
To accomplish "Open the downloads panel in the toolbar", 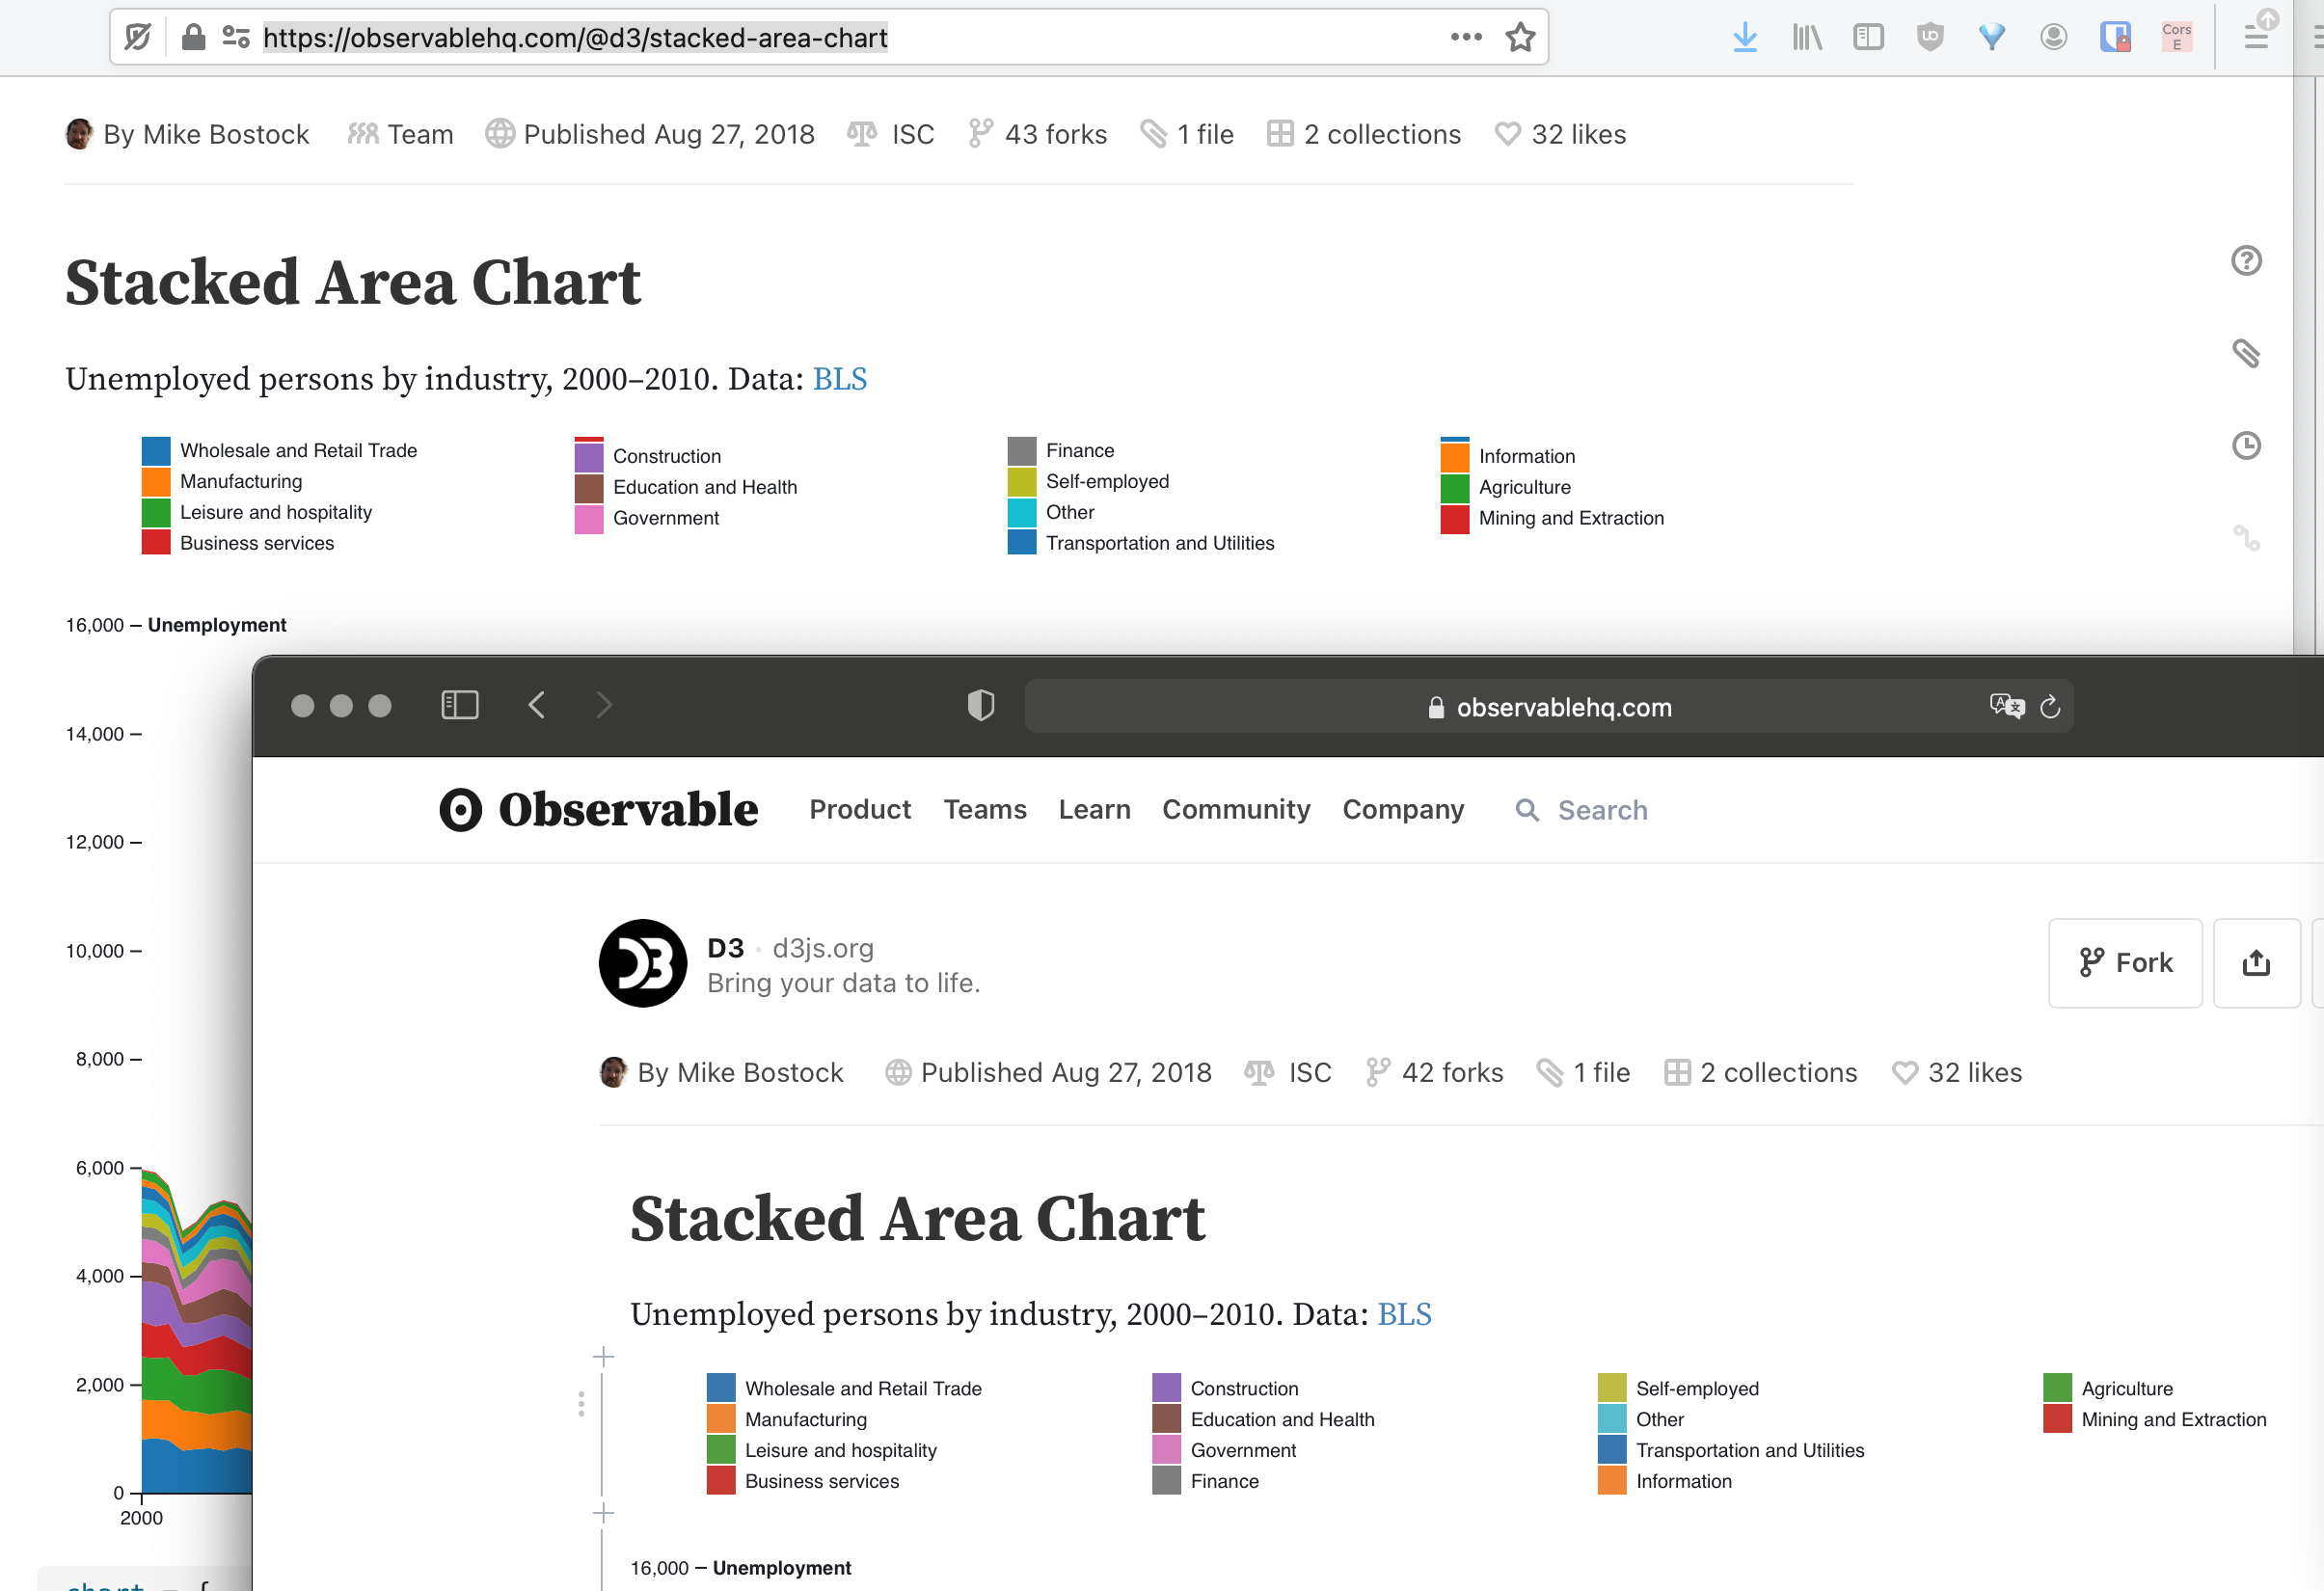I will point(1745,37).
